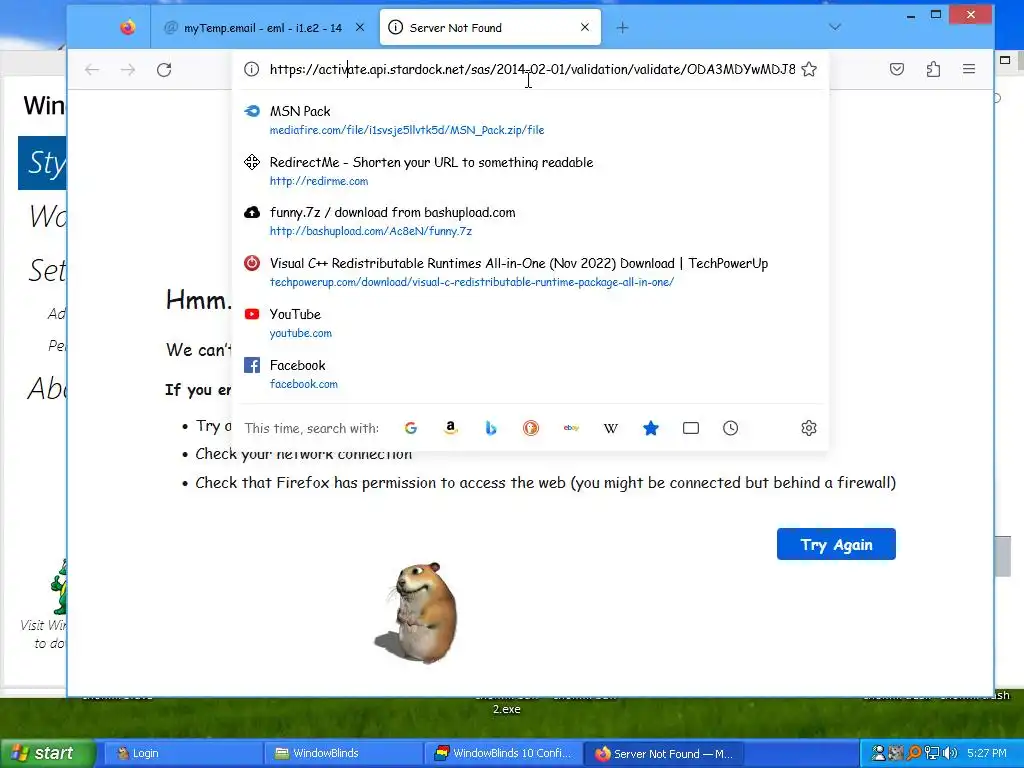Choose the Visual C++ Redistributable TechPowerUp suggestion
The width and height of the screenshot is (1024, 768).
(530, 272)
